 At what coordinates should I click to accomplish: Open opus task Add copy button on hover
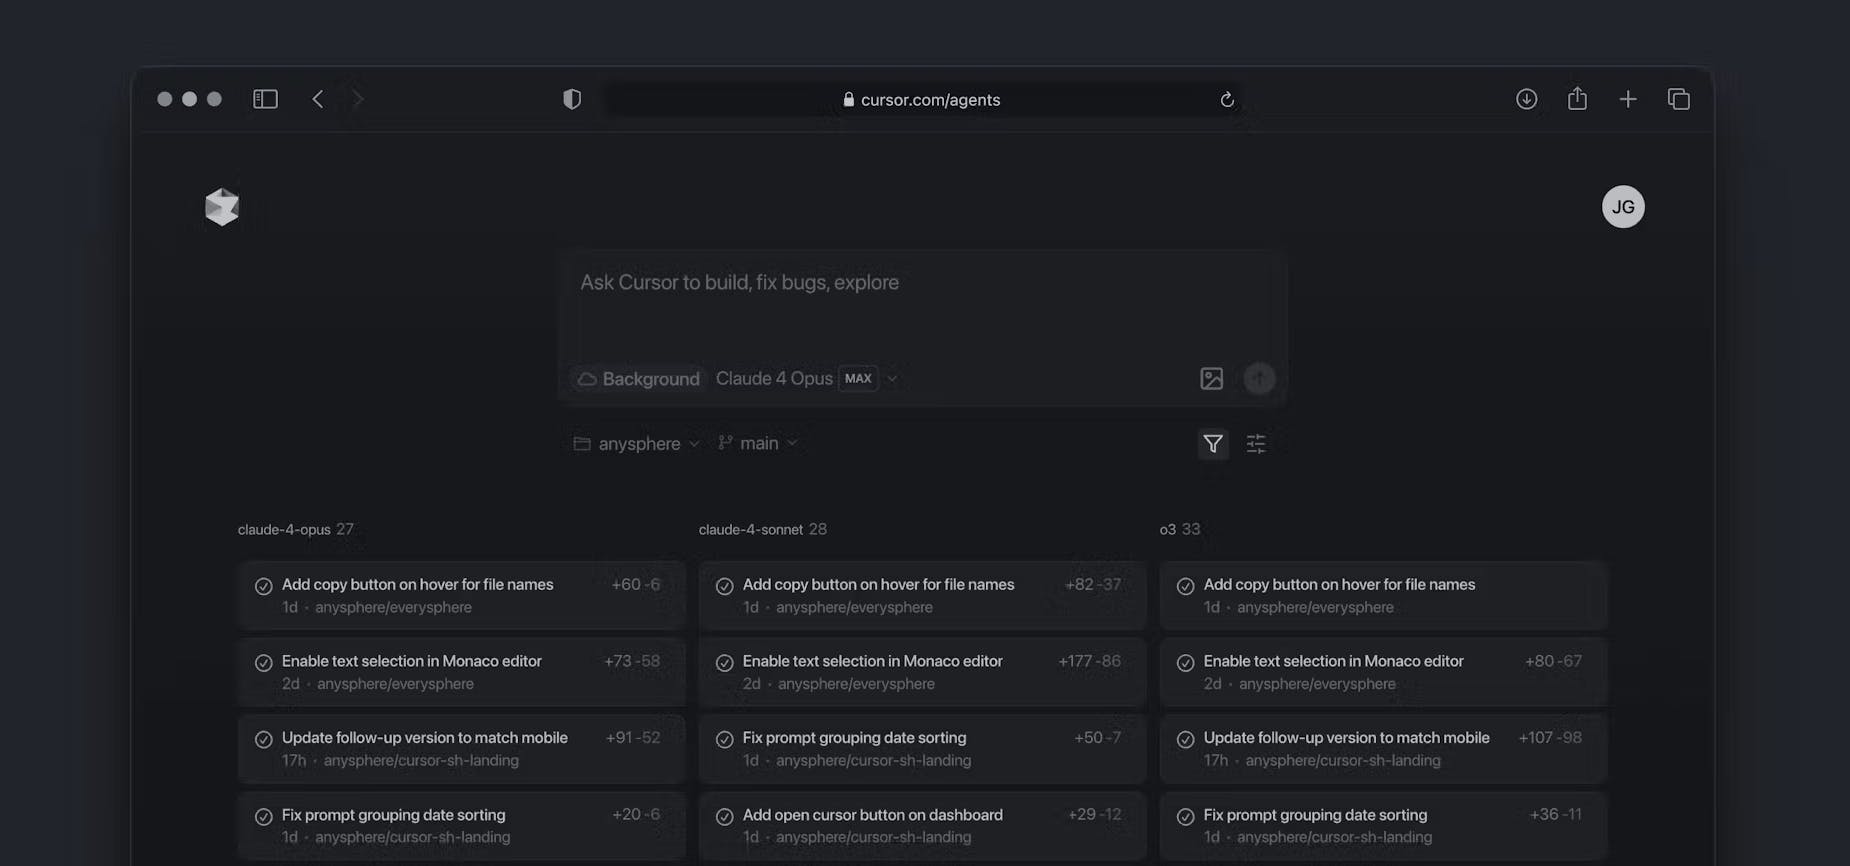point(461,595)
